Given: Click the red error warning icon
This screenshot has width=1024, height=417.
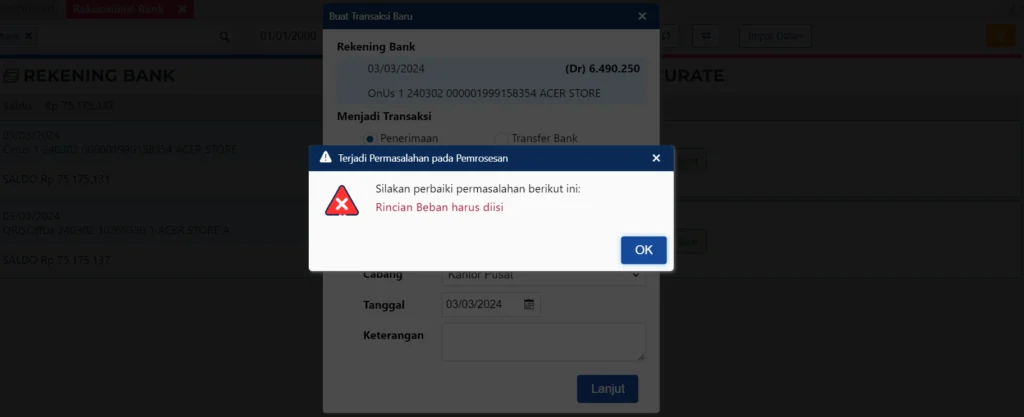Looking at the screenshot, I should coord(342,201).
